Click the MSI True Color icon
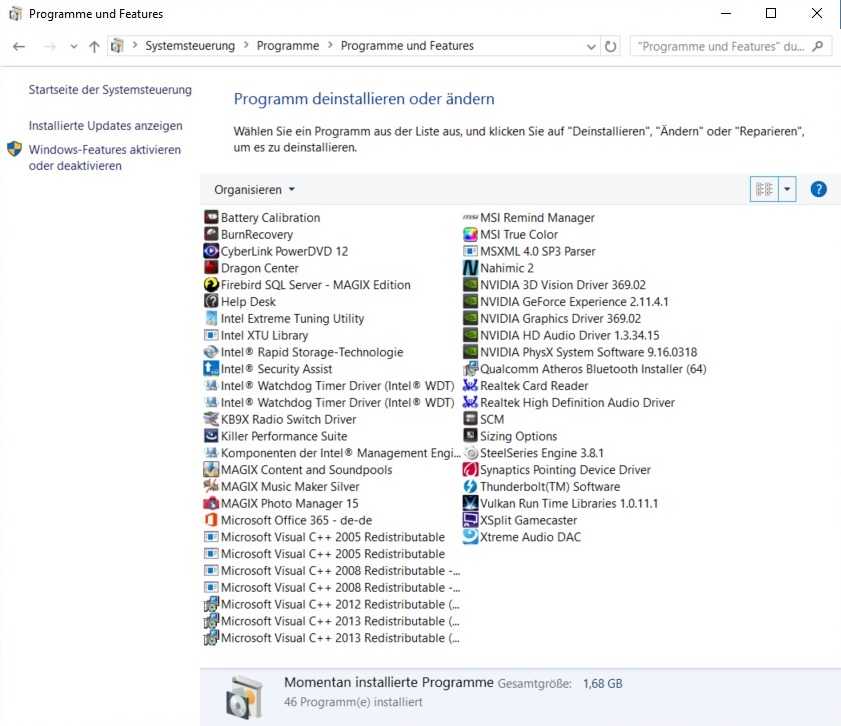Image resolution: width=841 pixels, height=726 pixels. click(470, 234)
